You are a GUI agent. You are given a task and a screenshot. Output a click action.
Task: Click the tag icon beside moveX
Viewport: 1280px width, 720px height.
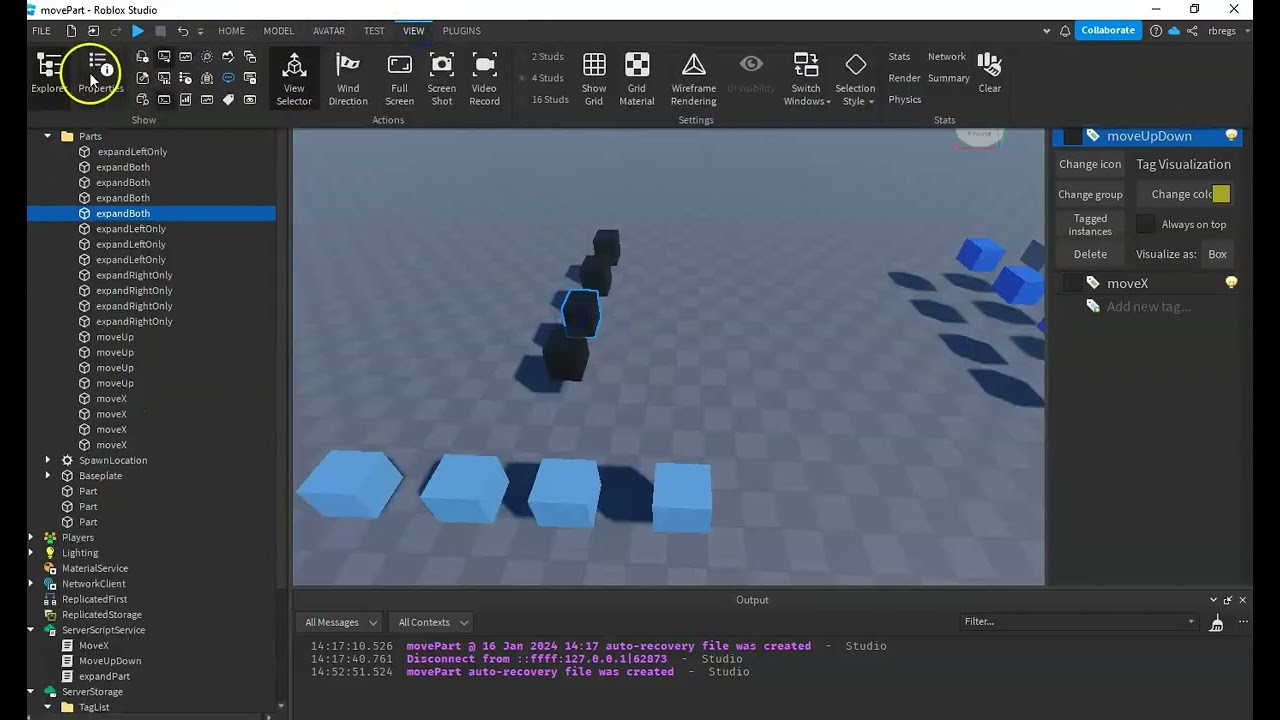click(1093, 283)
